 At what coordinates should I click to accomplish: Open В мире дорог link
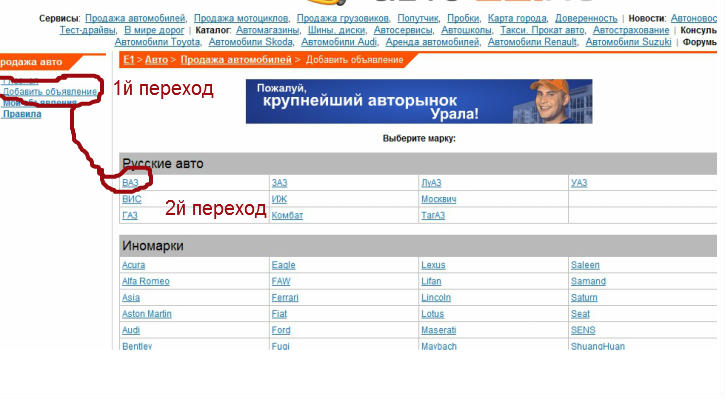click(x=154, y=30)
